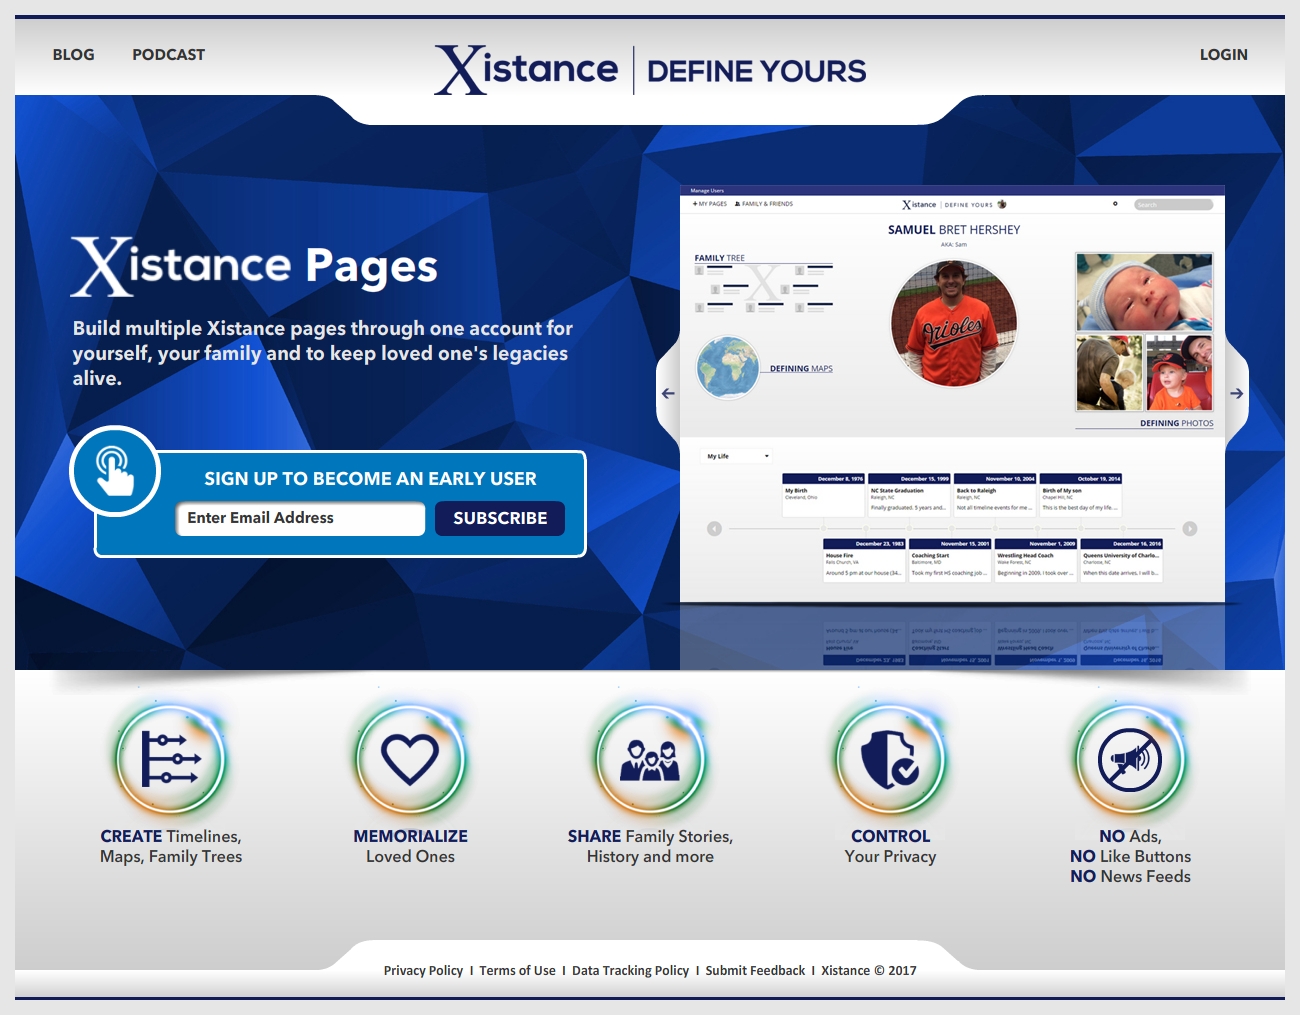Open the My Life dropdown in preview
This screenshot has width=1300, height=1015.
tap(738, 456)
